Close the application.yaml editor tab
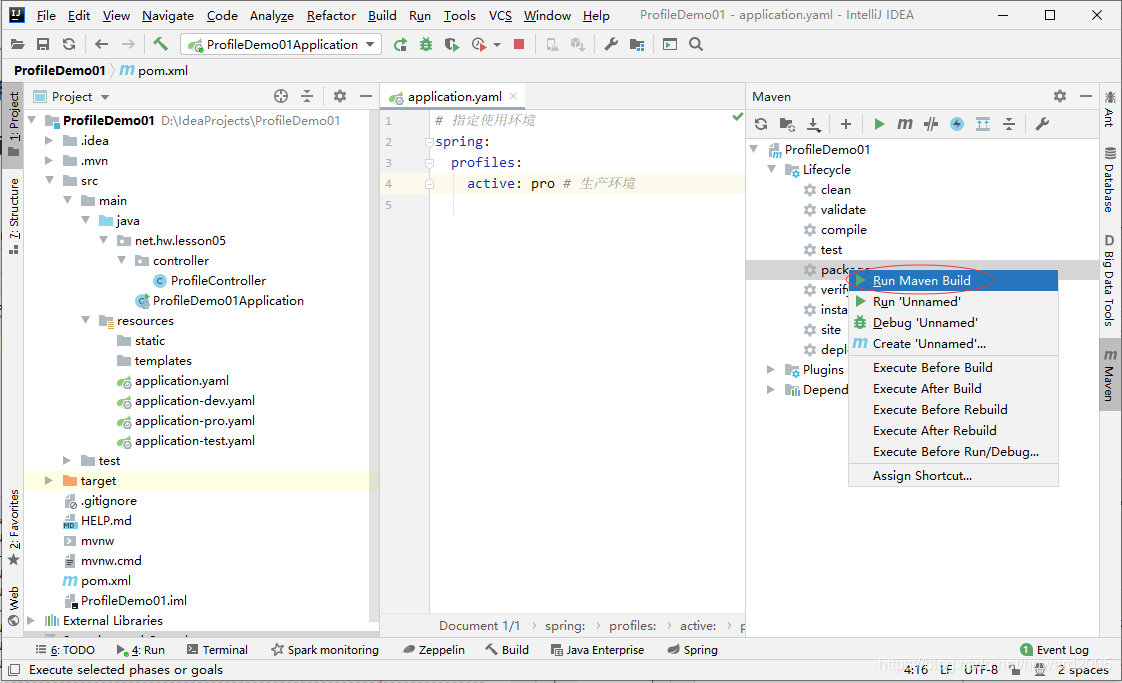1122x683 pixels. tap(513, 96)
